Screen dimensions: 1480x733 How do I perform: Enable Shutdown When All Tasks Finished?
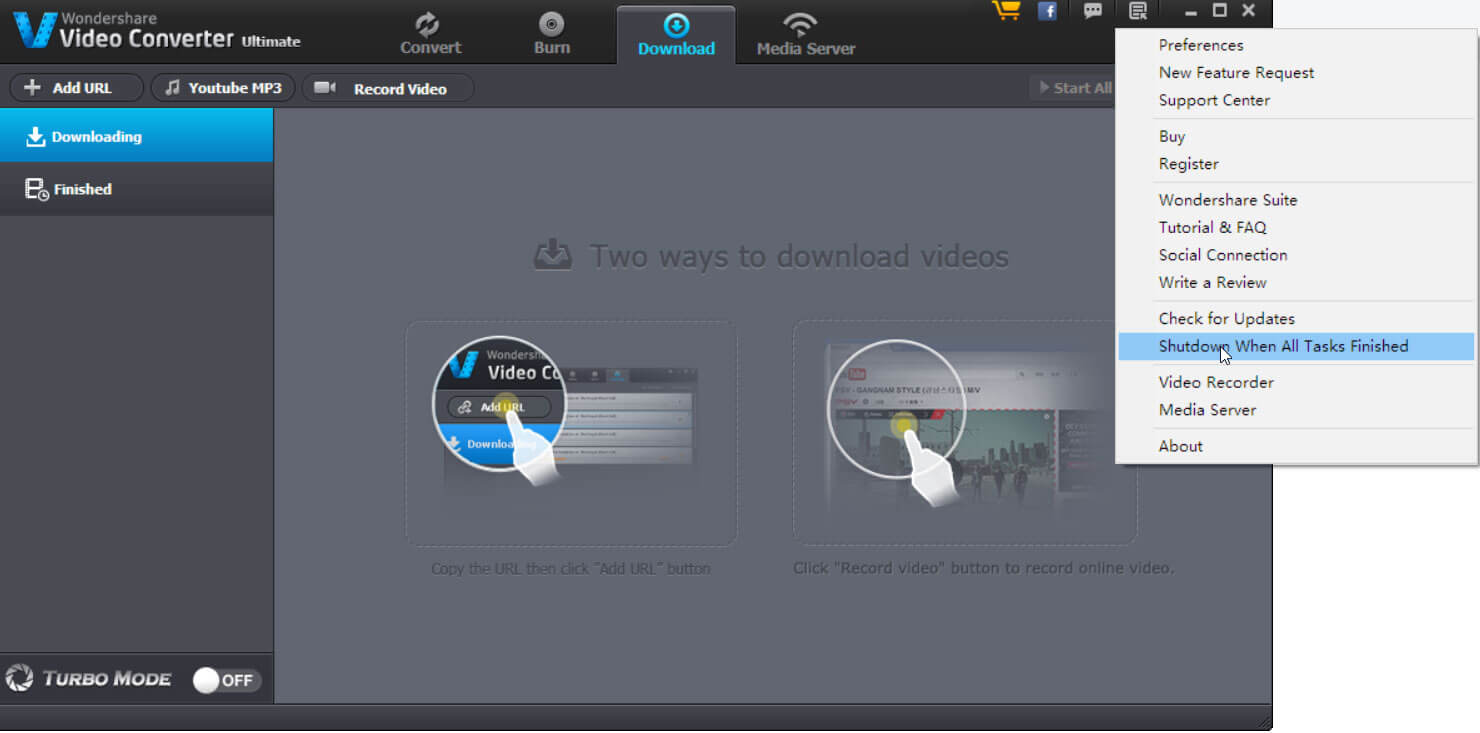[1296, 346]
